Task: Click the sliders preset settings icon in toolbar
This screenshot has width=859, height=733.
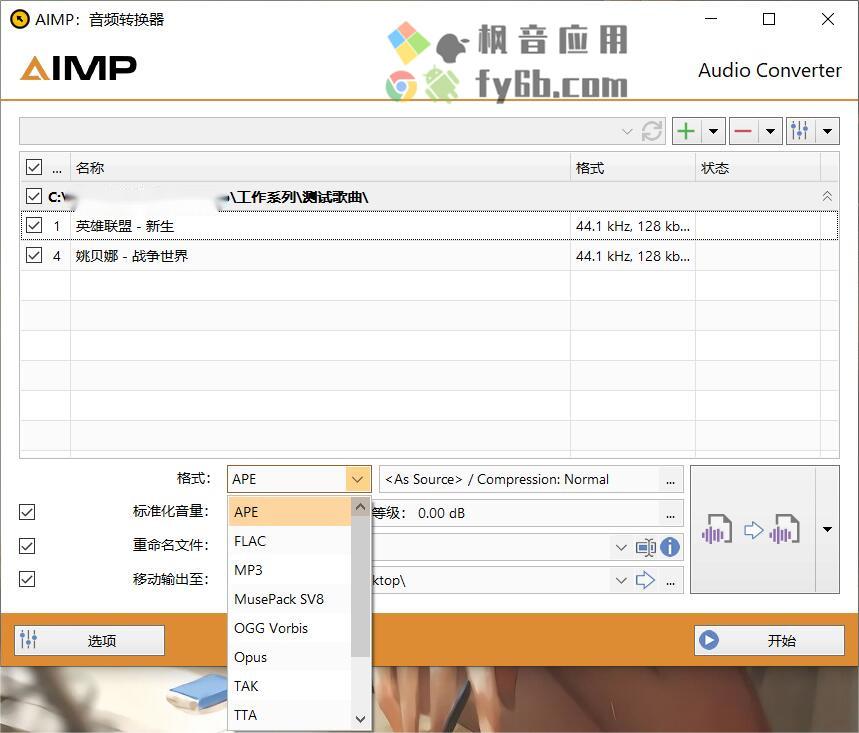Action: click(x=800, y=131)
